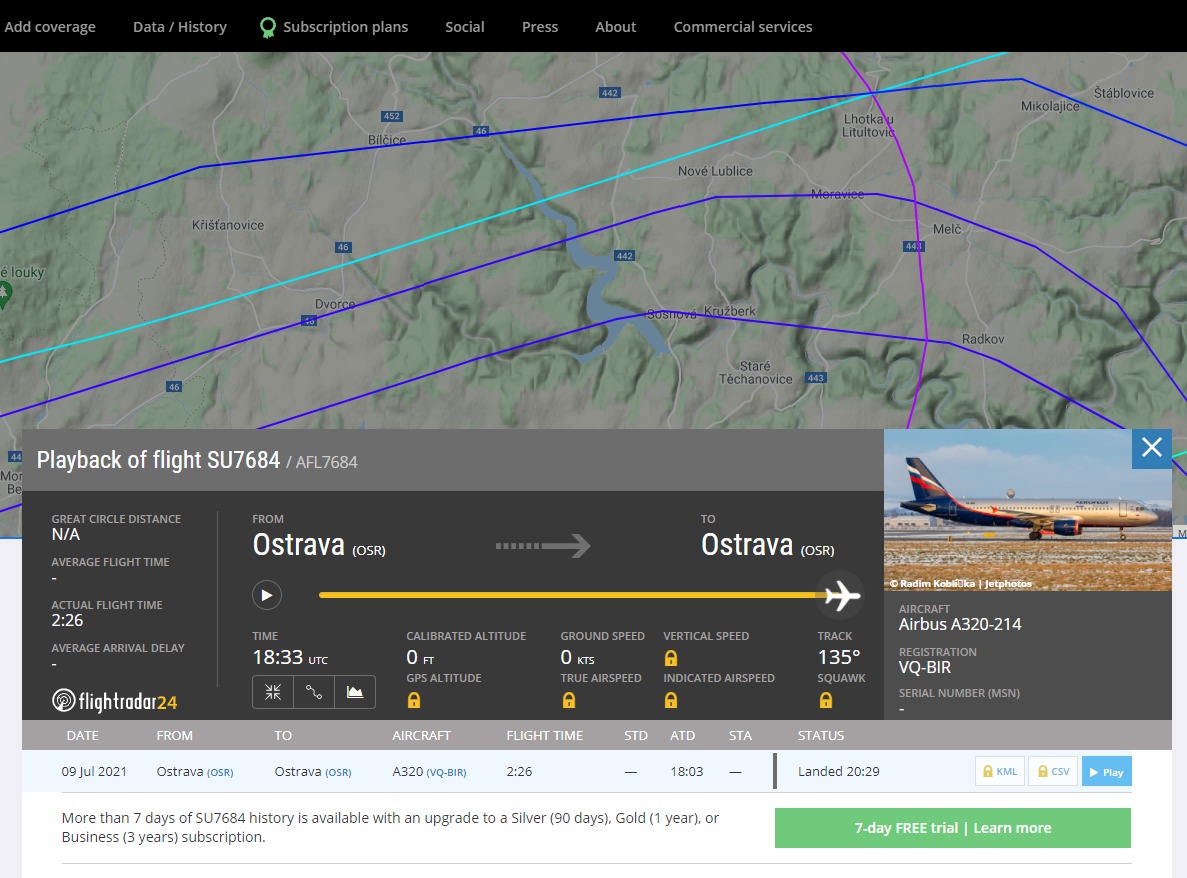Viewport: 1187px width, 878px height.
Task: Toggle the flight route path icon
Action: [x=314, y=692]
